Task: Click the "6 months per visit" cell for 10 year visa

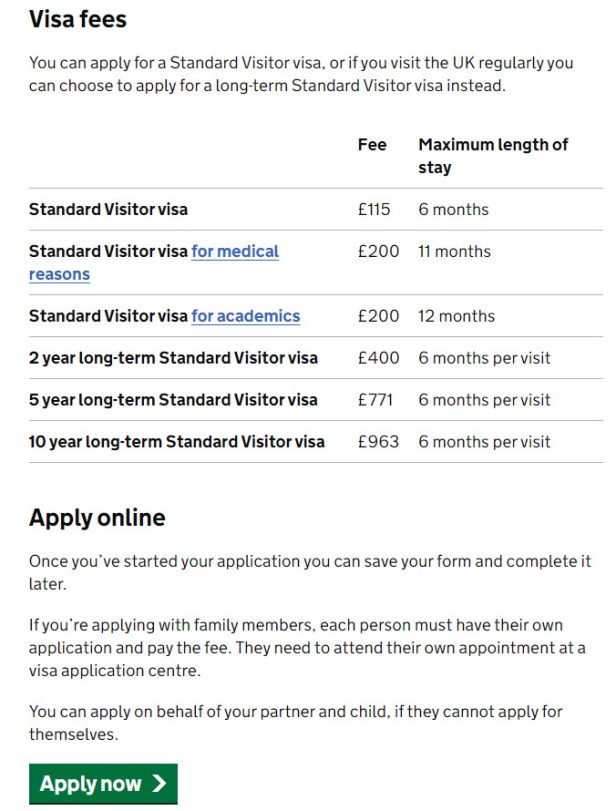Action: point(484,442)
